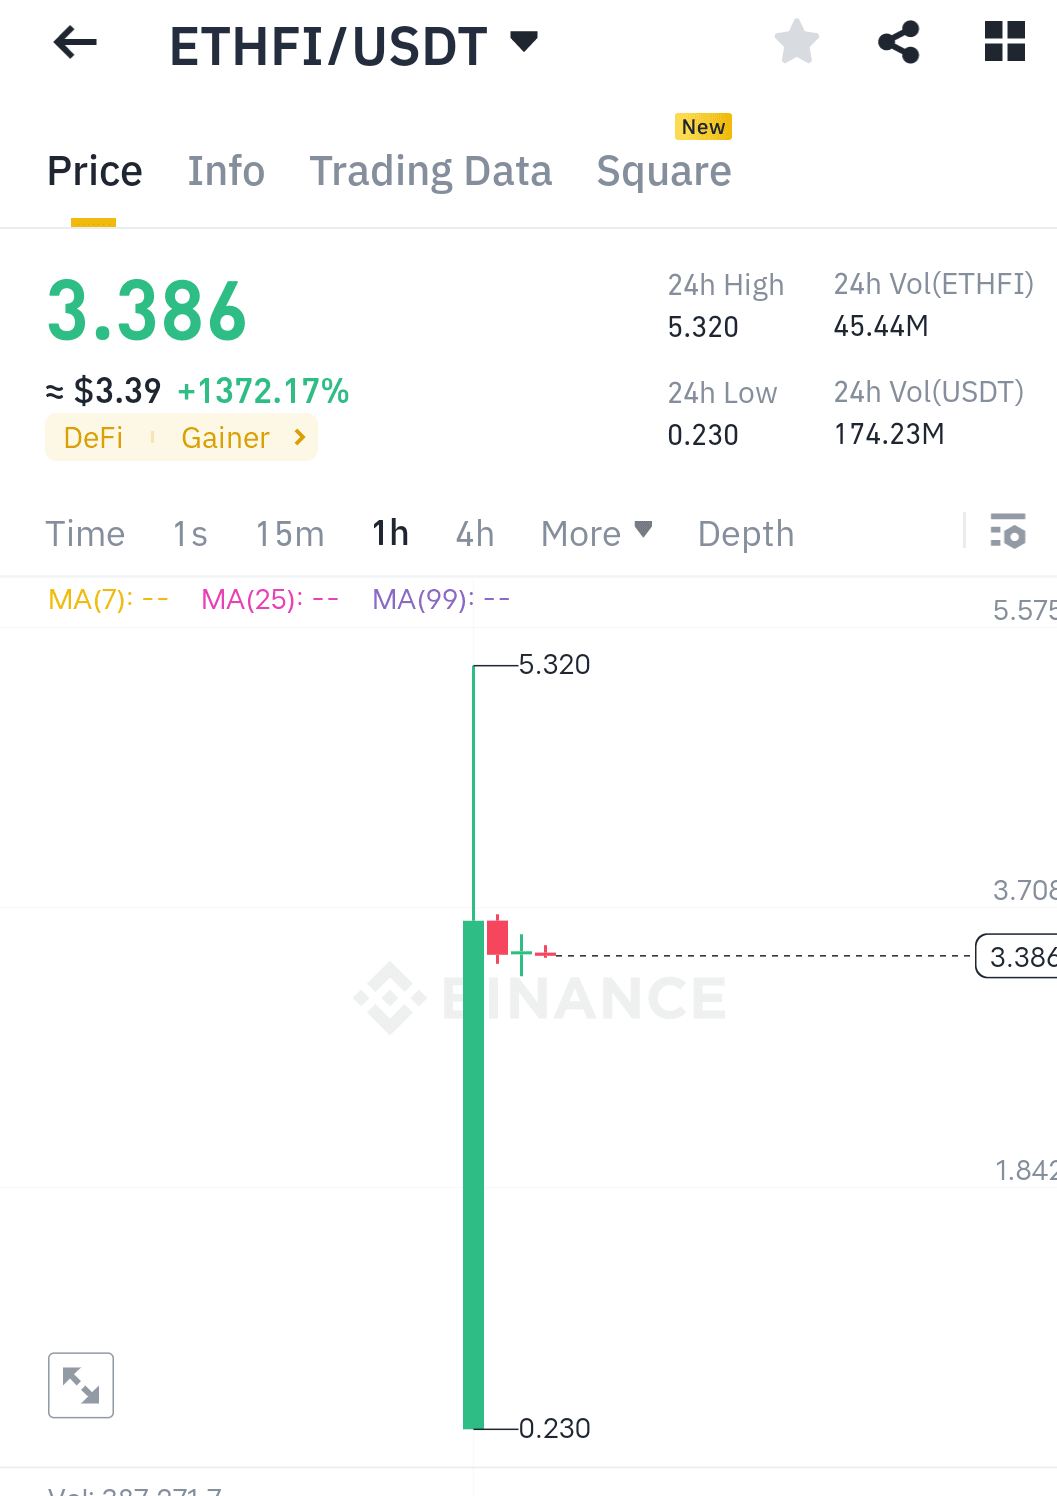
Task: Open the Depth view
Action: click(744, 533)
